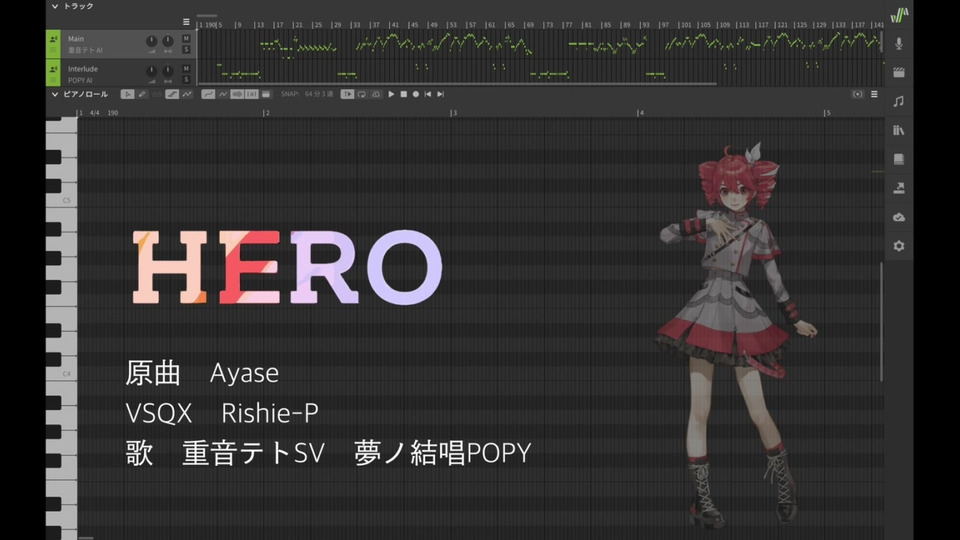Click the arrangement horizontal scrollbar below tracks
The width and height of the screenshot is (960, 540).
[457, 84]
